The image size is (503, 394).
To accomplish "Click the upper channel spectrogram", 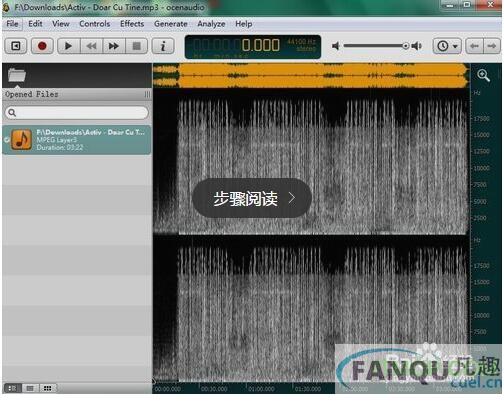I will pos(311,162).
